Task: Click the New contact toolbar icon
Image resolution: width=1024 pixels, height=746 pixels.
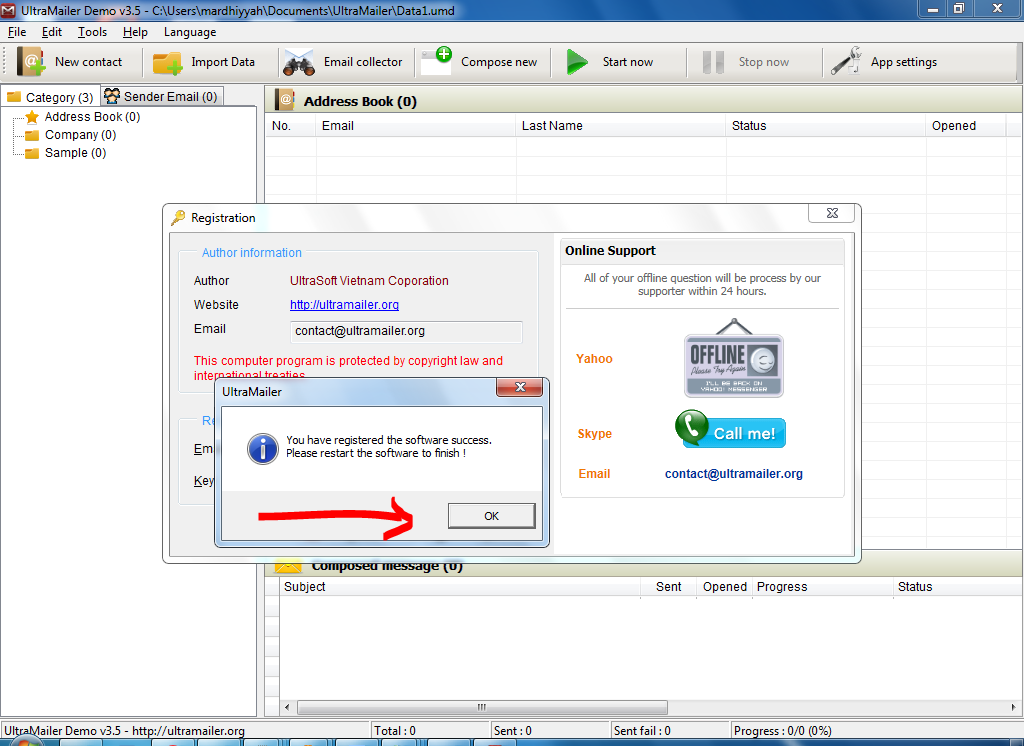Action: 31,62
